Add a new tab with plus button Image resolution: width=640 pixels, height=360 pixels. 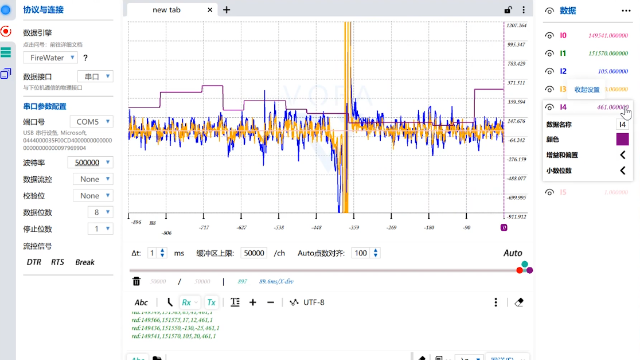(x=227, y=10)
